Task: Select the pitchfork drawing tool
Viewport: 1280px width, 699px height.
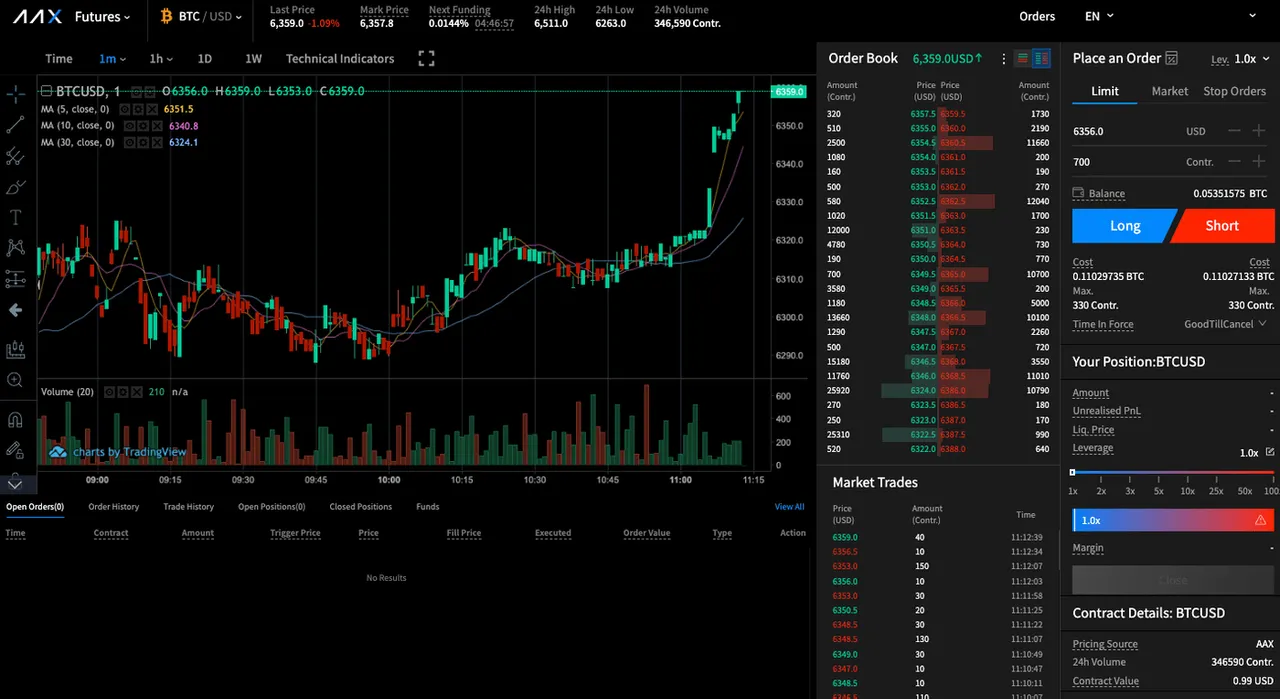Action: point(15,156)
